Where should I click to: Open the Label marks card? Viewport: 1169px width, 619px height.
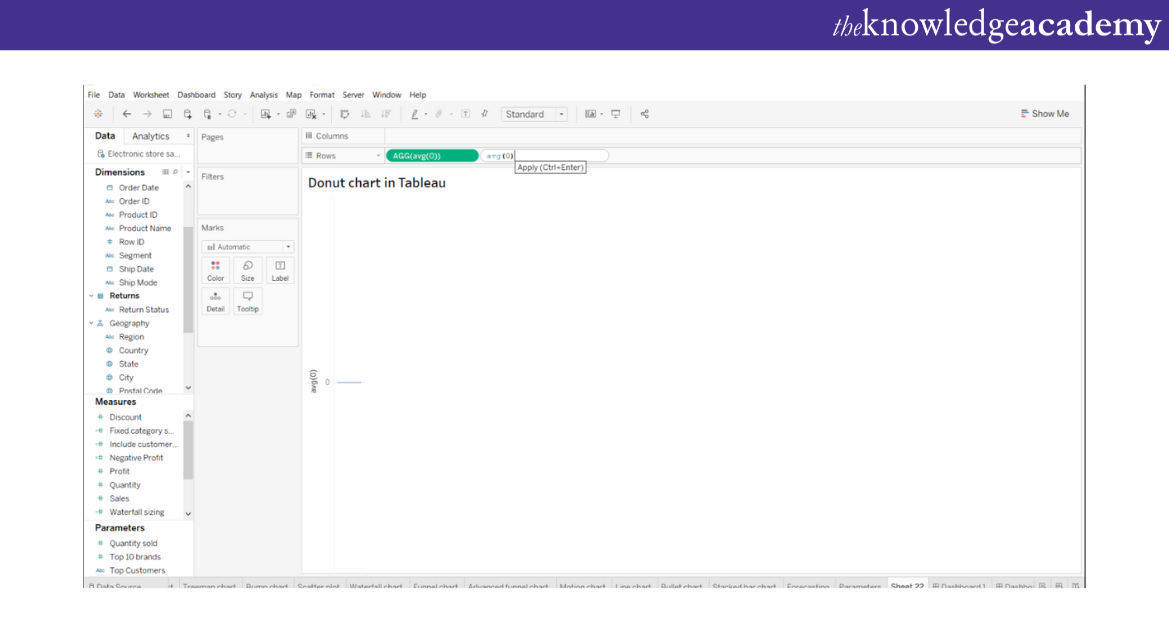(x=280, y=271)
